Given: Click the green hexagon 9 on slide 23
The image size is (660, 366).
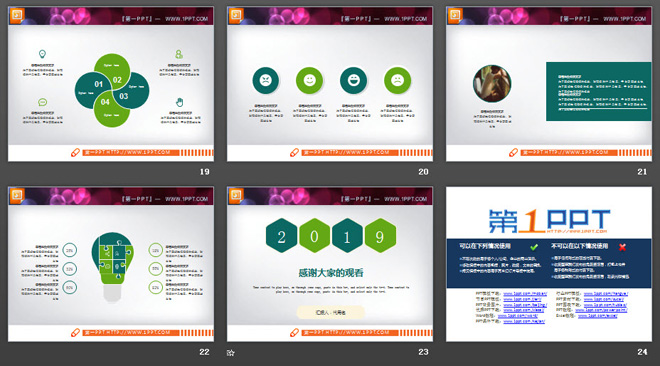Looking at the screenshot, I should pyautogui.click(x=380, y=236).
